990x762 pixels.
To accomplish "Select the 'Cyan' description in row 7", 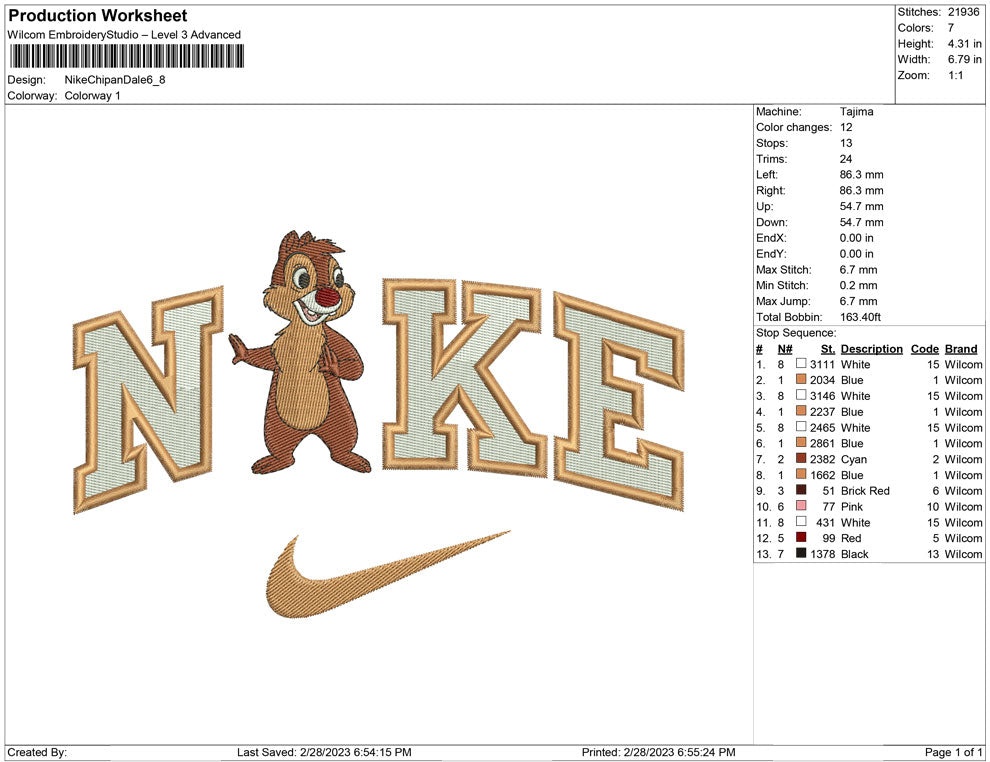I will tap(854, 459).
